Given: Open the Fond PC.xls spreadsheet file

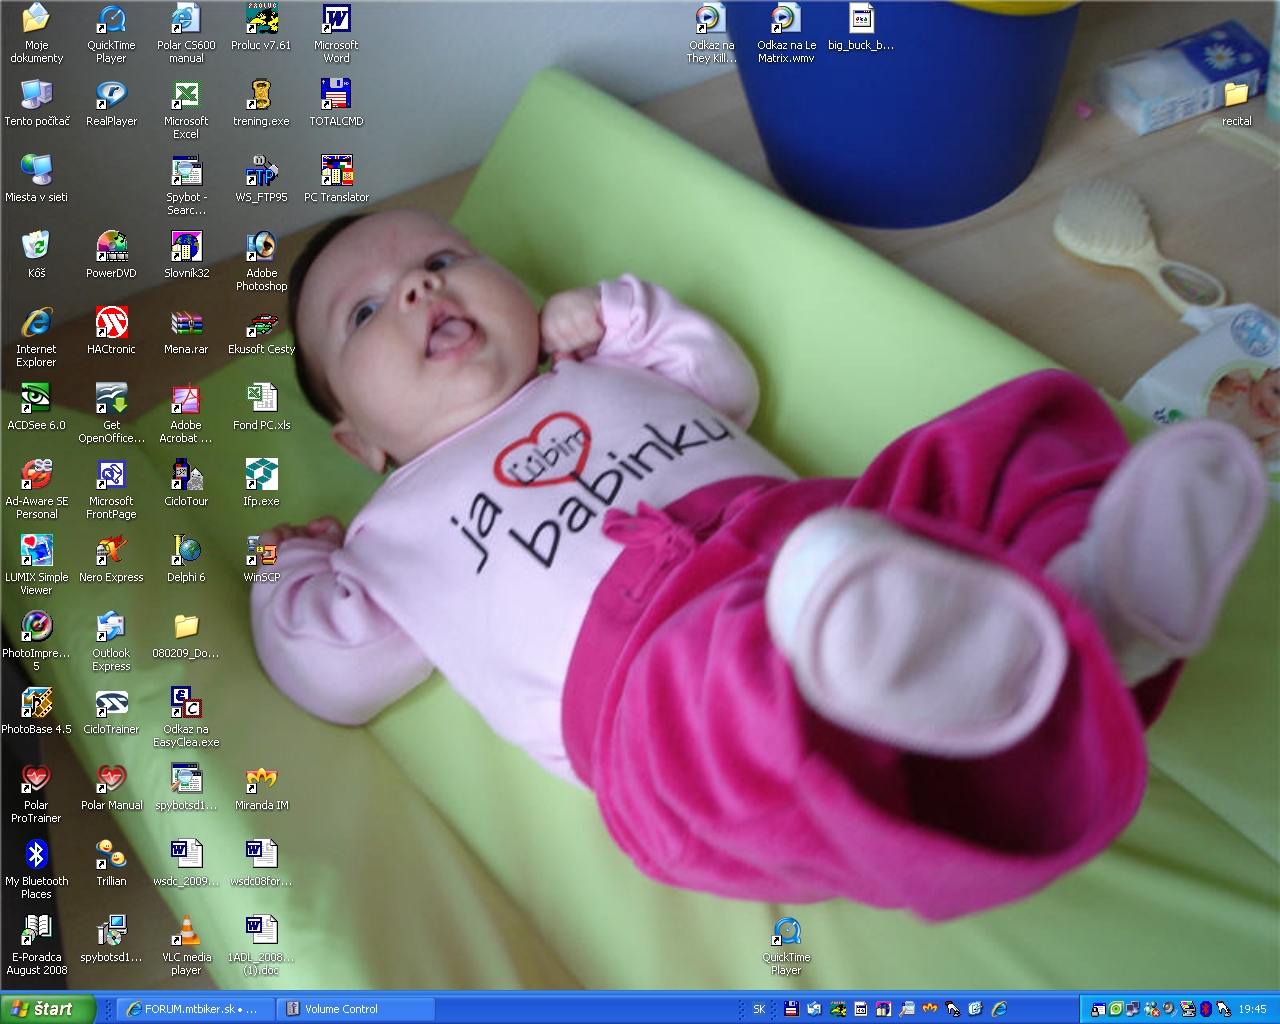Looking at the screenshot, I should pos(261,399).
